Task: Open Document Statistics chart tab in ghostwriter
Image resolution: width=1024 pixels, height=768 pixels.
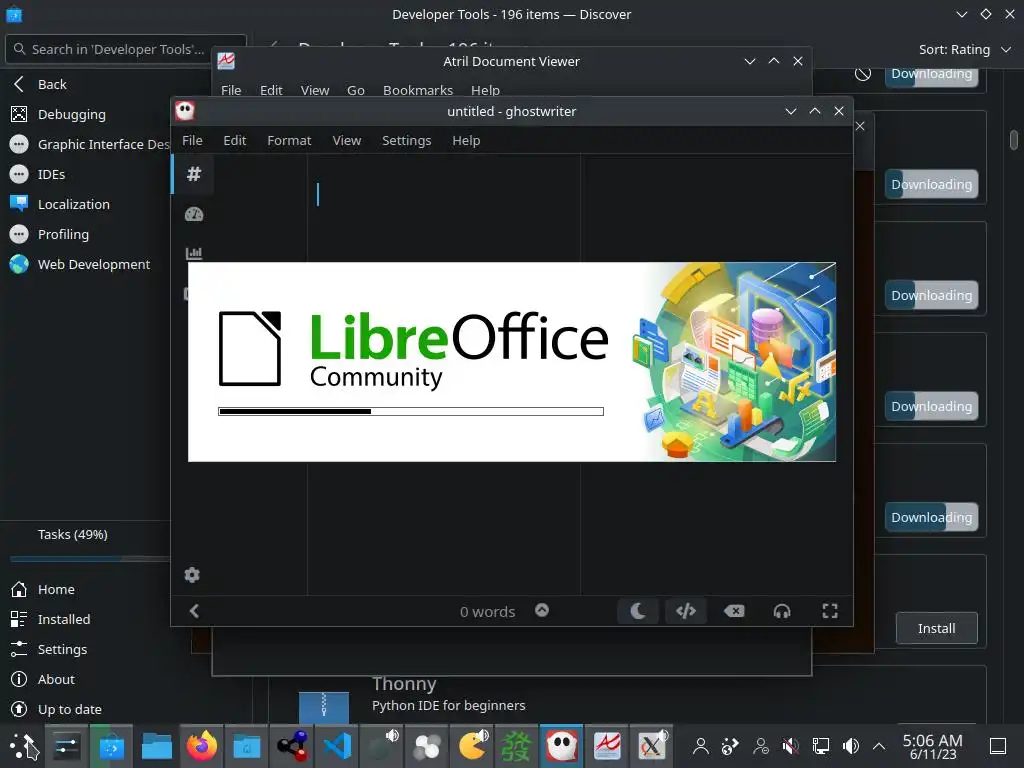Action: point(194,253)
